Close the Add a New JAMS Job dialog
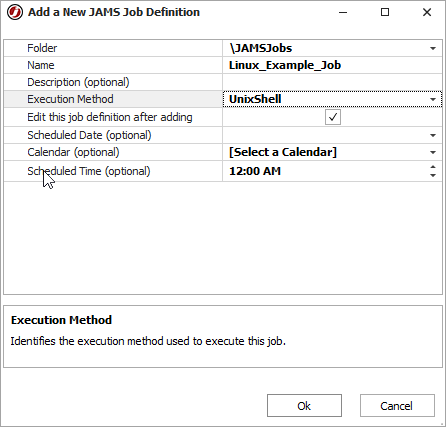This screenshot has height=427, width=446. click(427, 12)
